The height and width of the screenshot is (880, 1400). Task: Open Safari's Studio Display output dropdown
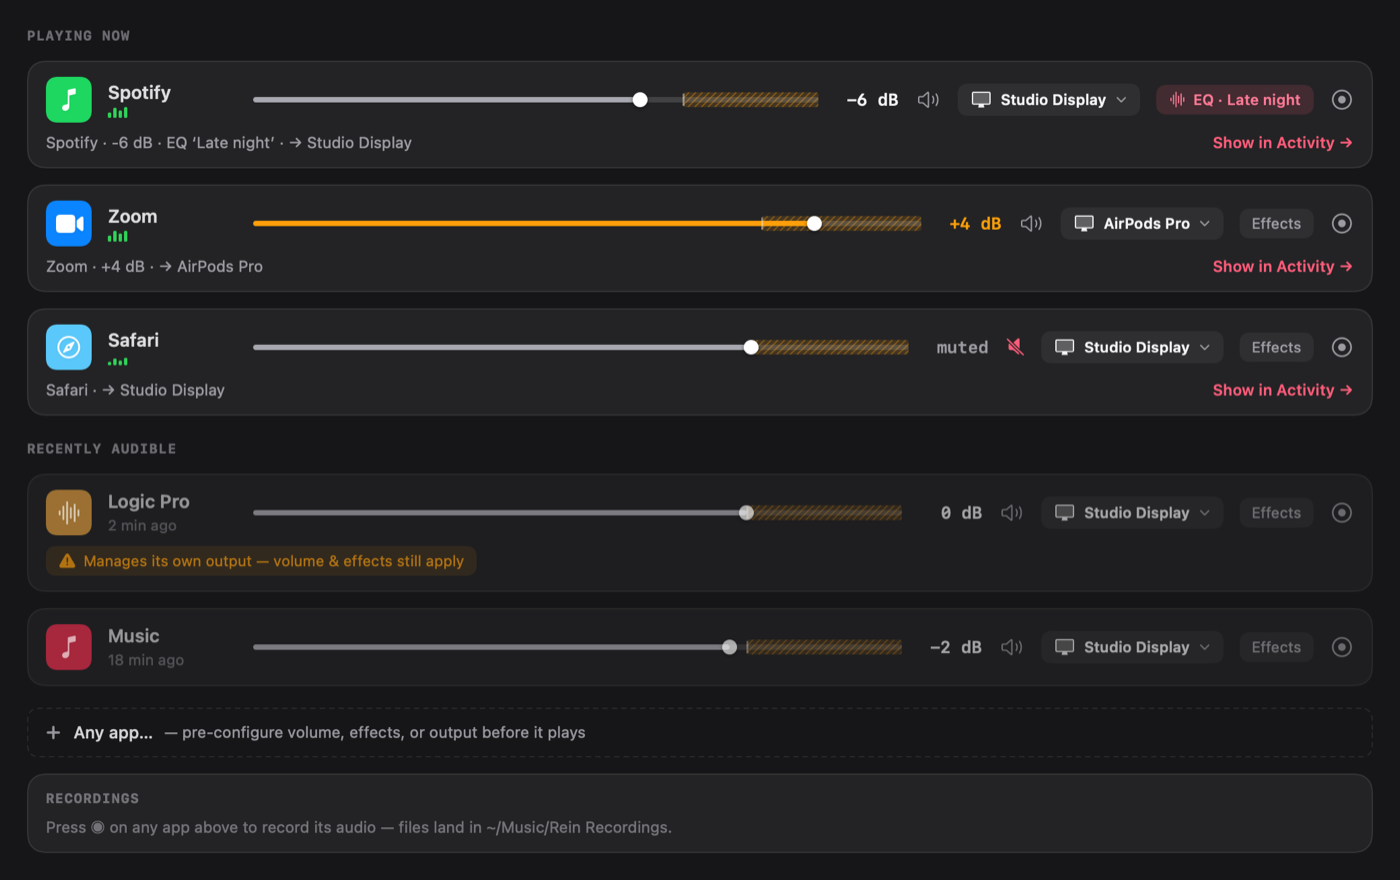[x=1132, y=348]
